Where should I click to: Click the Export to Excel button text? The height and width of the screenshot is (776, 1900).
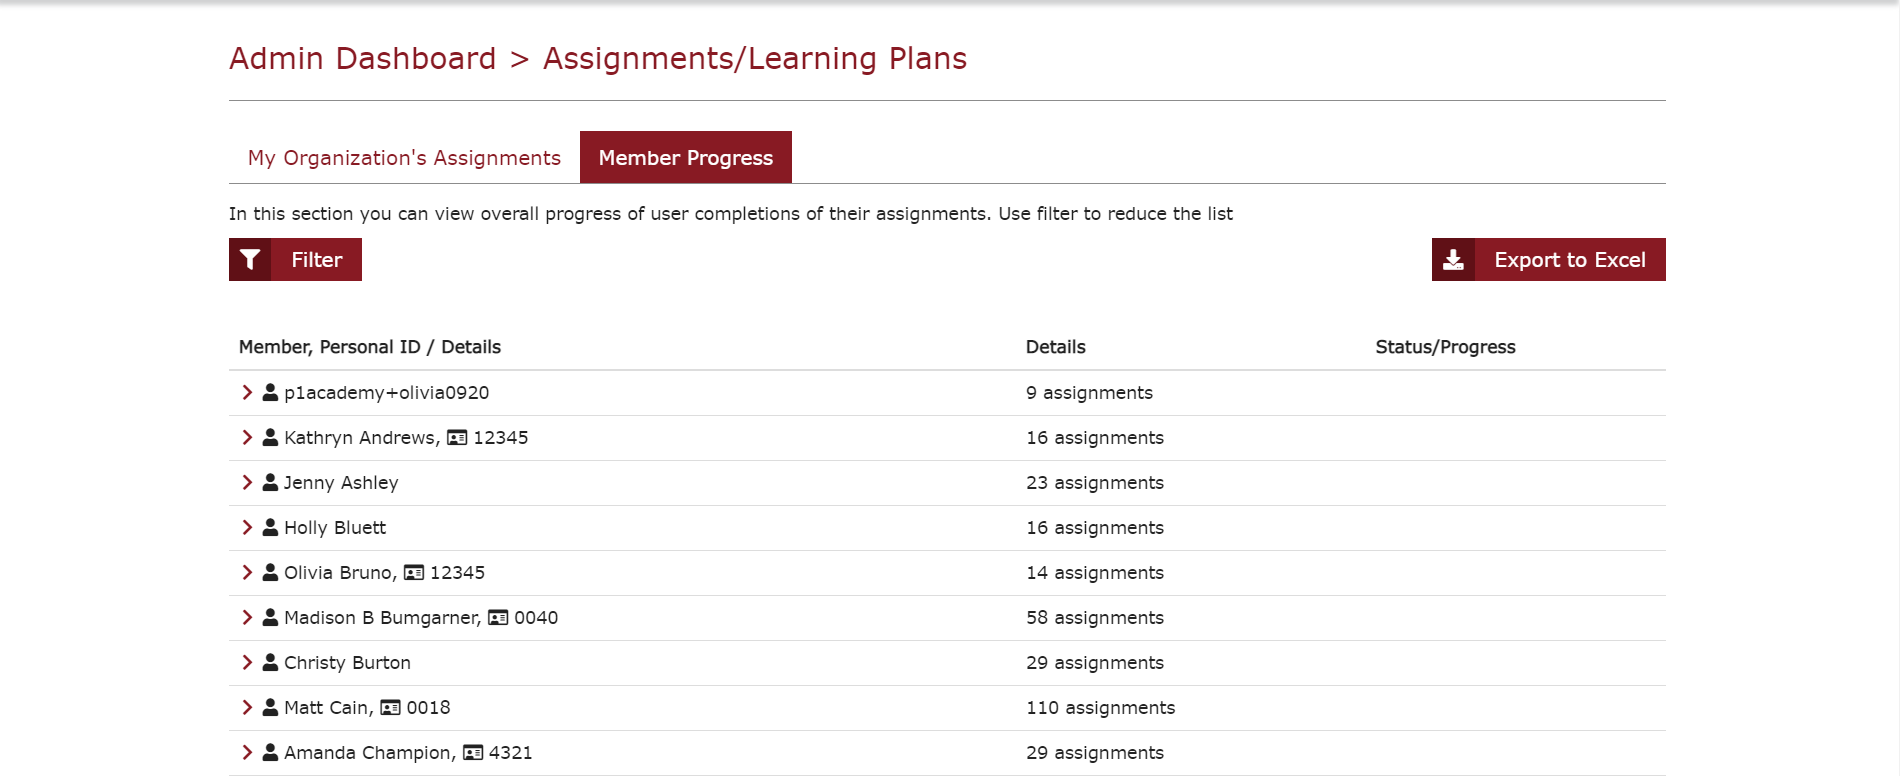click(x=1569, y=260)
